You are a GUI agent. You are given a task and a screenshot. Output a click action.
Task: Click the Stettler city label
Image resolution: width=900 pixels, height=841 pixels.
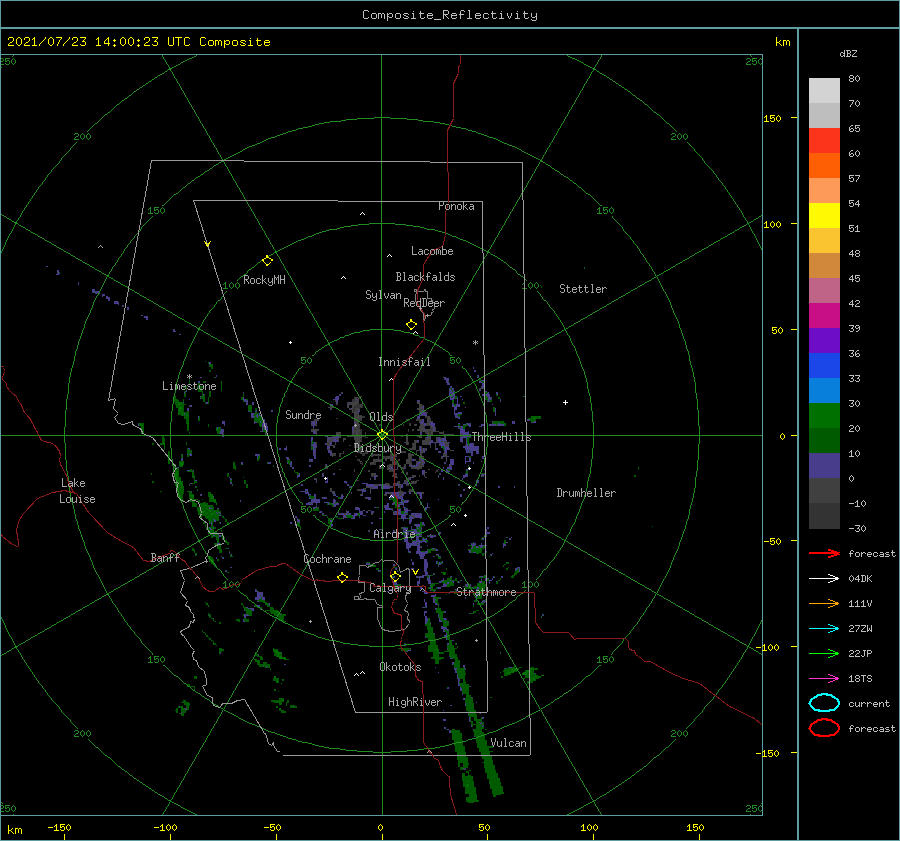click(583, 289)
